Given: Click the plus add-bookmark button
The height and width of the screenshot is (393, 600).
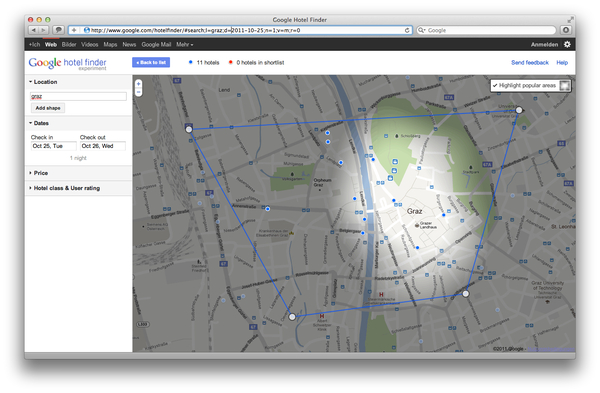Looking at the screenshot, I should (x=74, y=30).
